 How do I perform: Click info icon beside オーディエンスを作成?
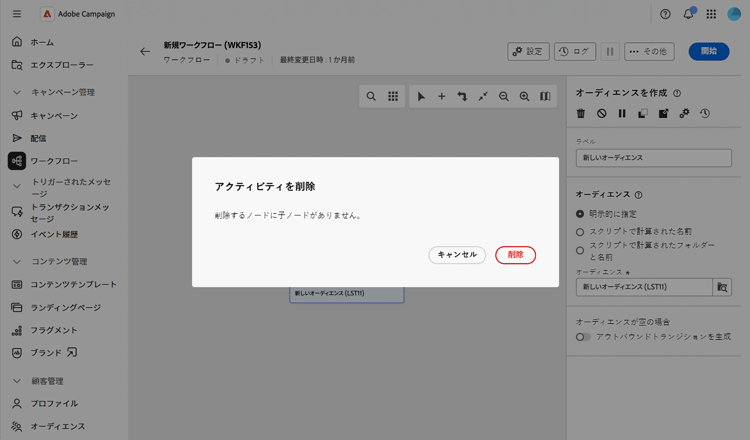click(677, 93)
